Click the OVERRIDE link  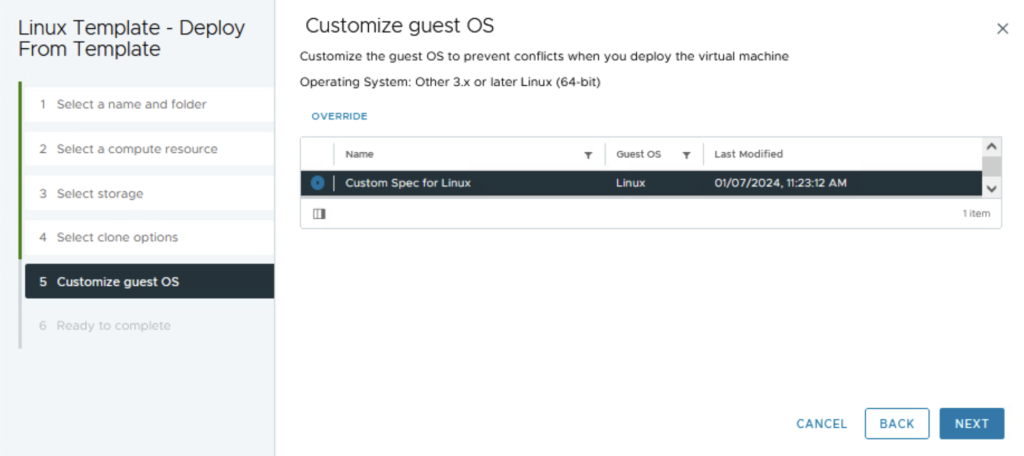[x=339, y=116]
